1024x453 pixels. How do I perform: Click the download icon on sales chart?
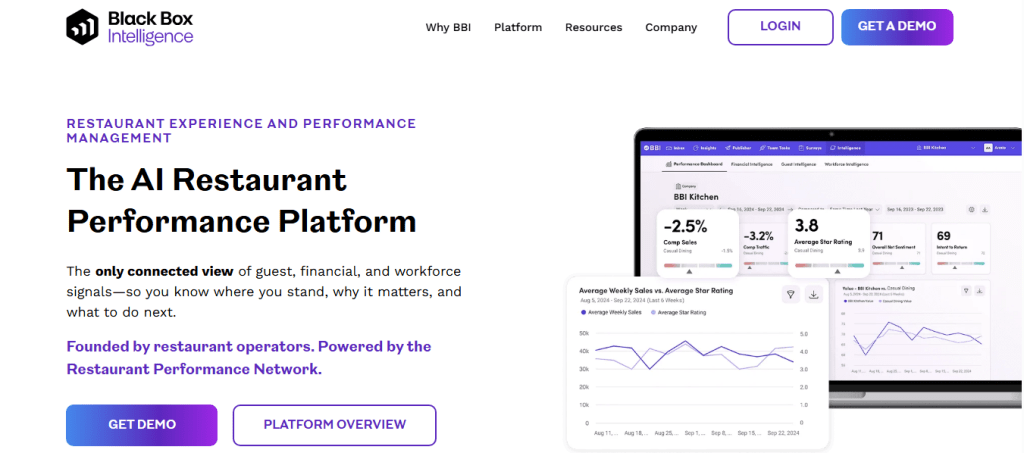coord(814,294)
